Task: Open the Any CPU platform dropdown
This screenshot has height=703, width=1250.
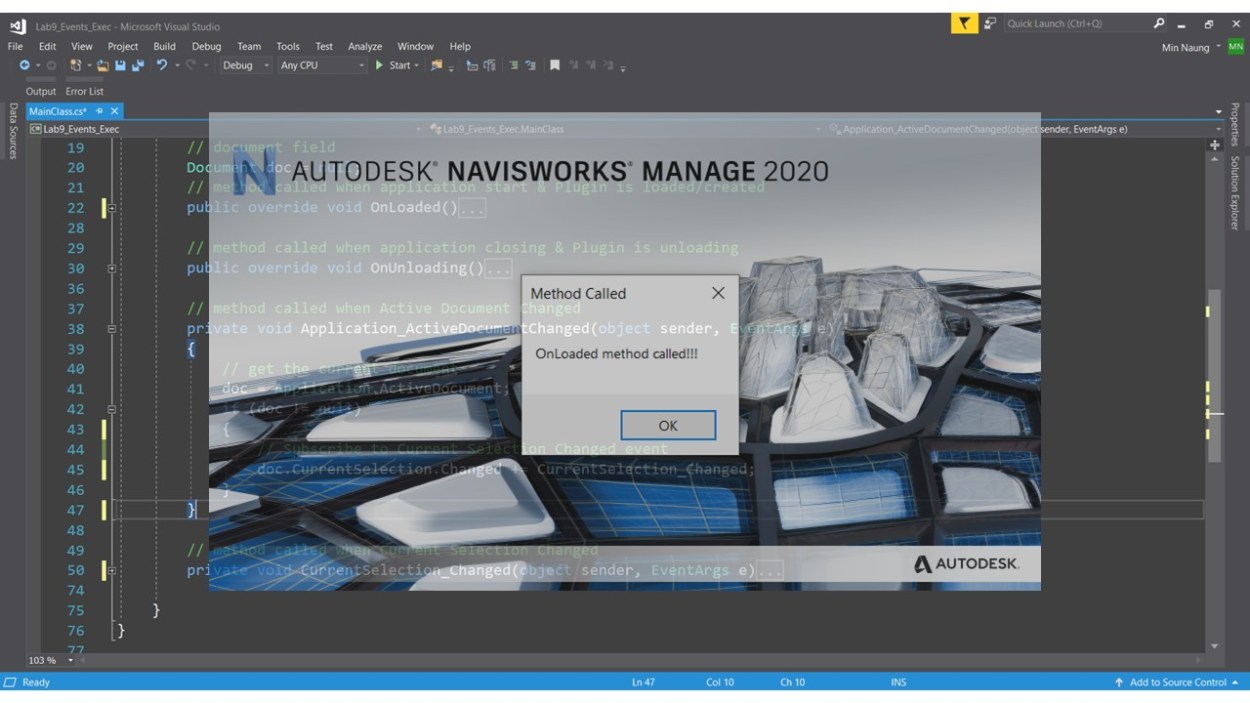Action: point(322,66)
